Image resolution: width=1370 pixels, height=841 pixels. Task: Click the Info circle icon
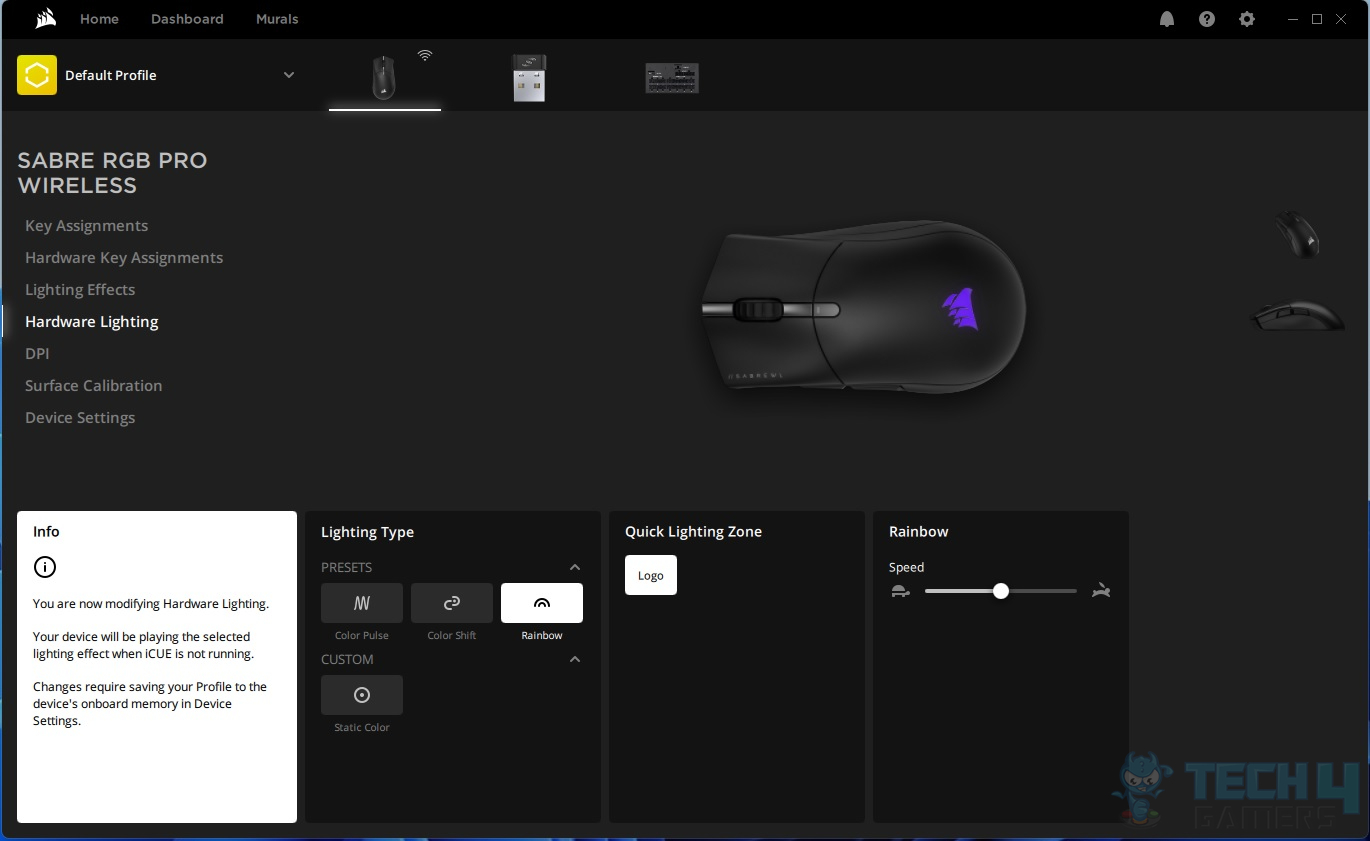coord(45,567)
